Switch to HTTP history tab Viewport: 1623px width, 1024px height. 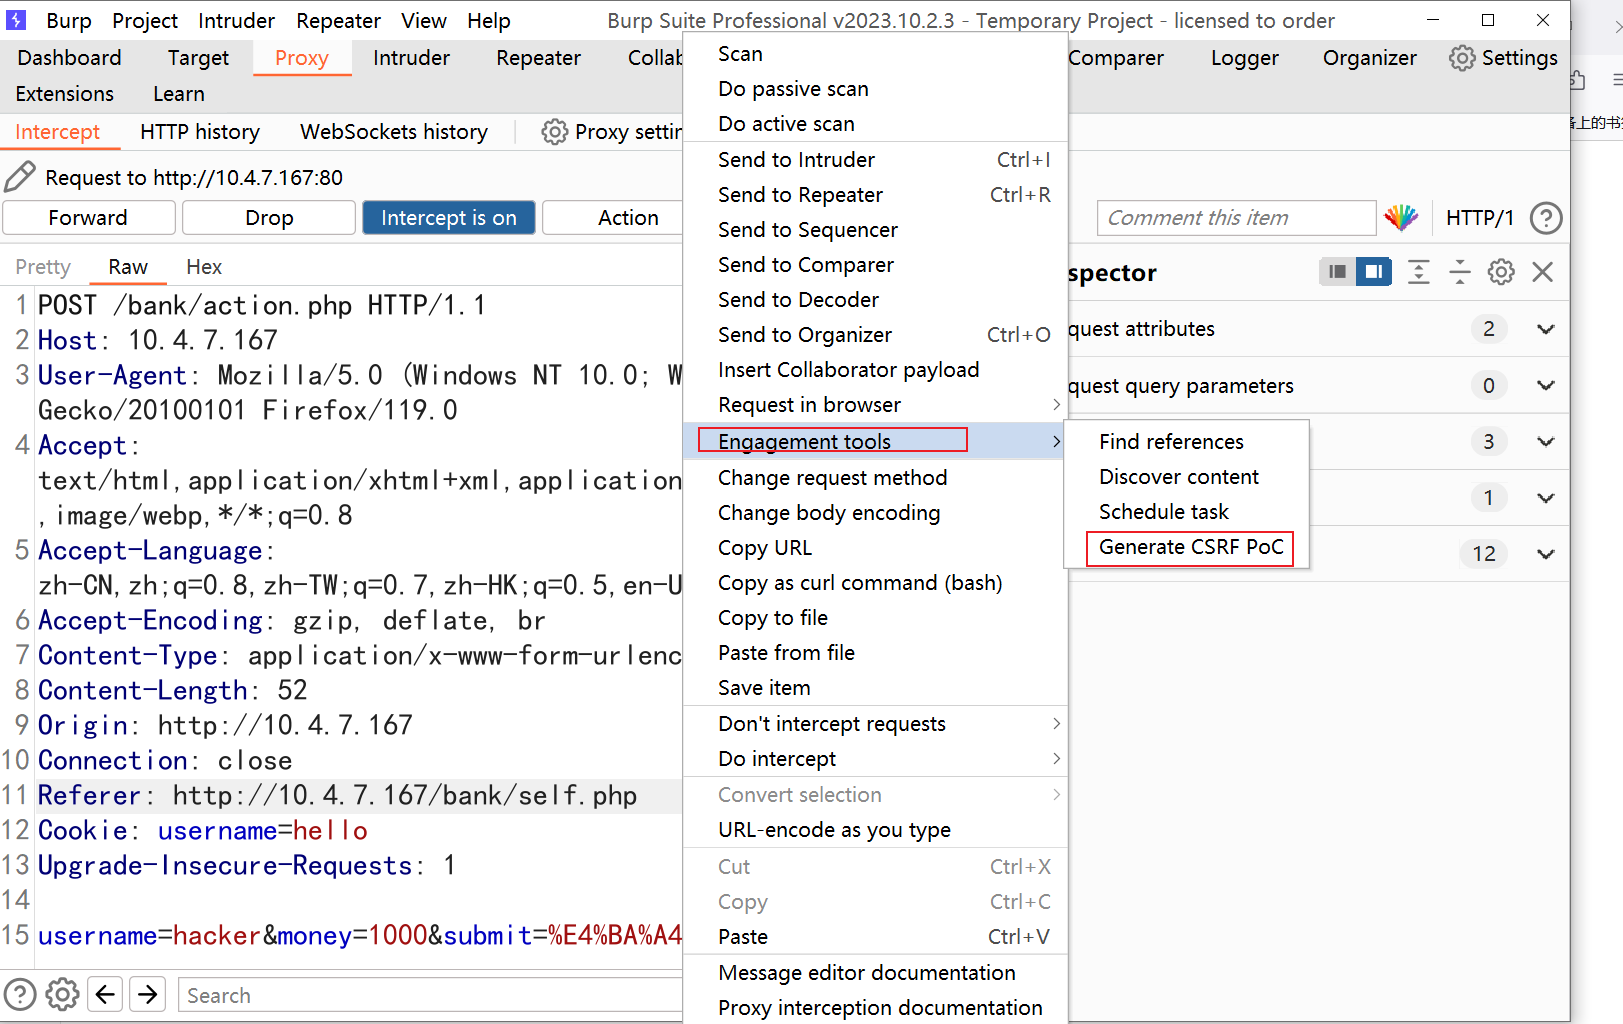[200, 132]
